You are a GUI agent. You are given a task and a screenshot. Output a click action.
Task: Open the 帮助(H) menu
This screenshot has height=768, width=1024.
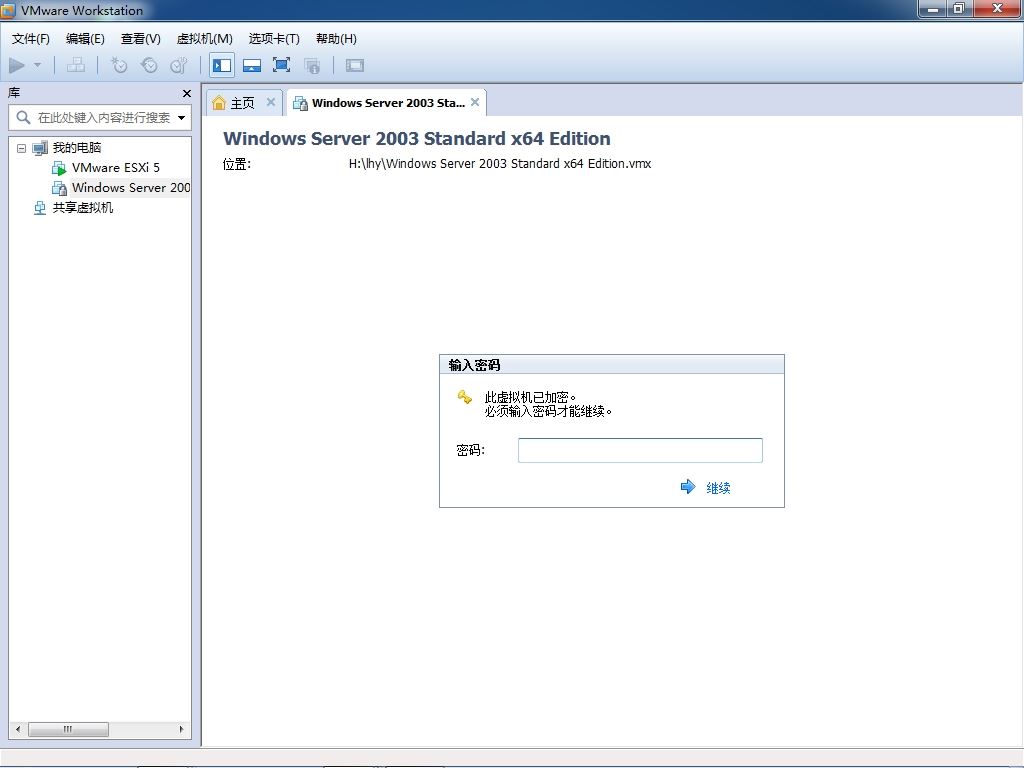pyautogui.click(x=336, y=39)
